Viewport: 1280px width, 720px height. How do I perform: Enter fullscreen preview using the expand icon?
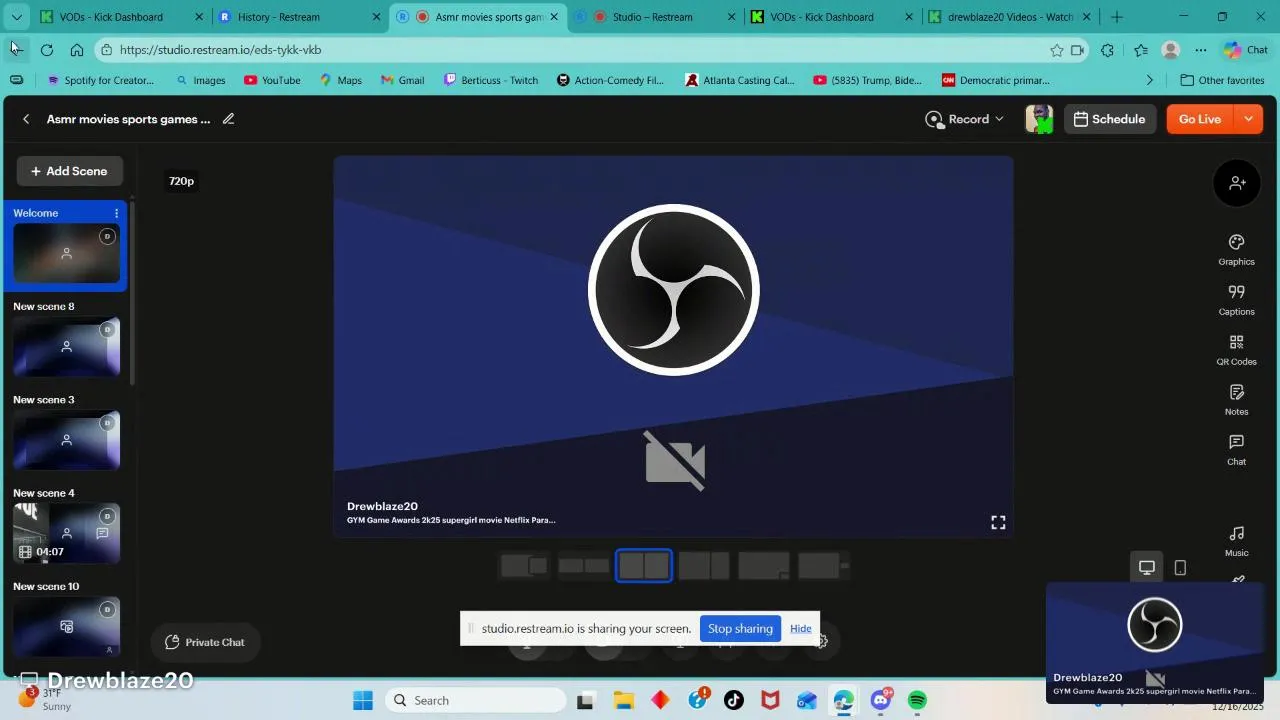click(998, 523)
